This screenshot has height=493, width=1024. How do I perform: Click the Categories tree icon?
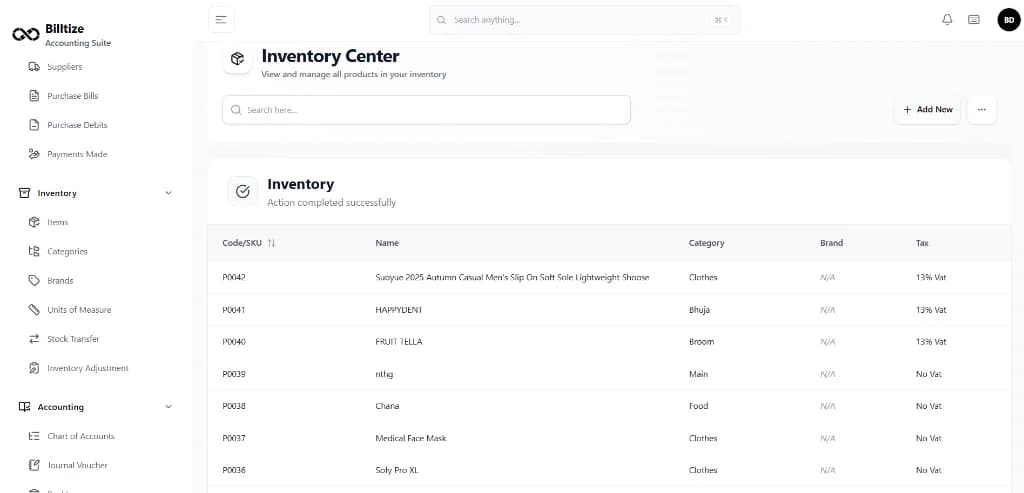tap(34, 251)
